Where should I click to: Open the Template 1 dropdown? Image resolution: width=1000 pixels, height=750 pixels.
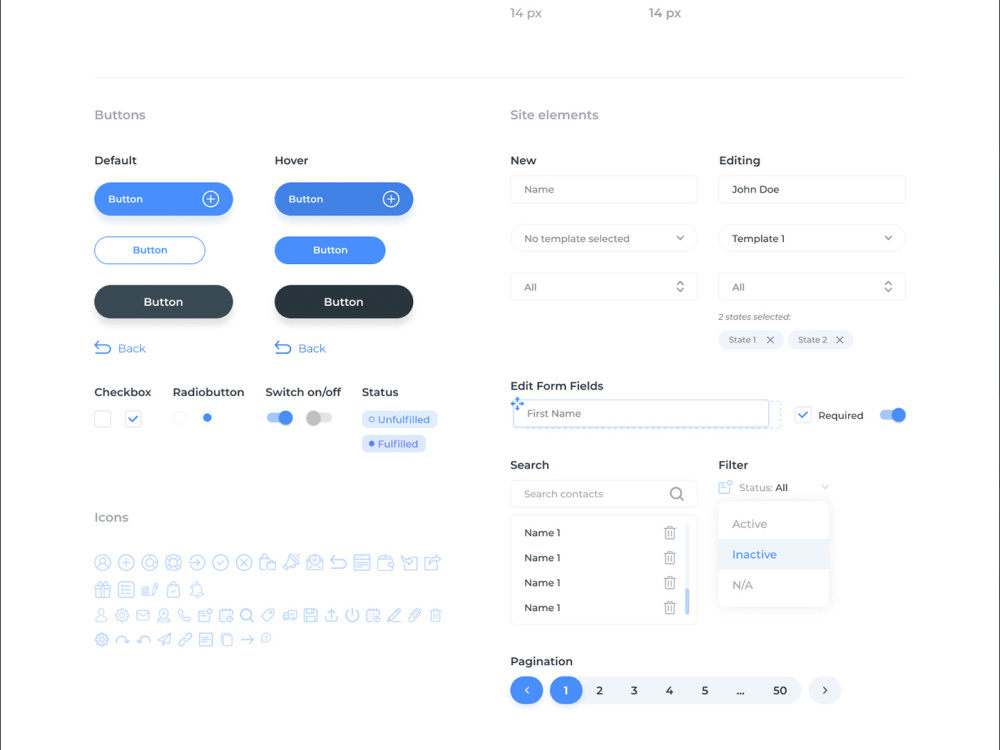pos(811,238)
